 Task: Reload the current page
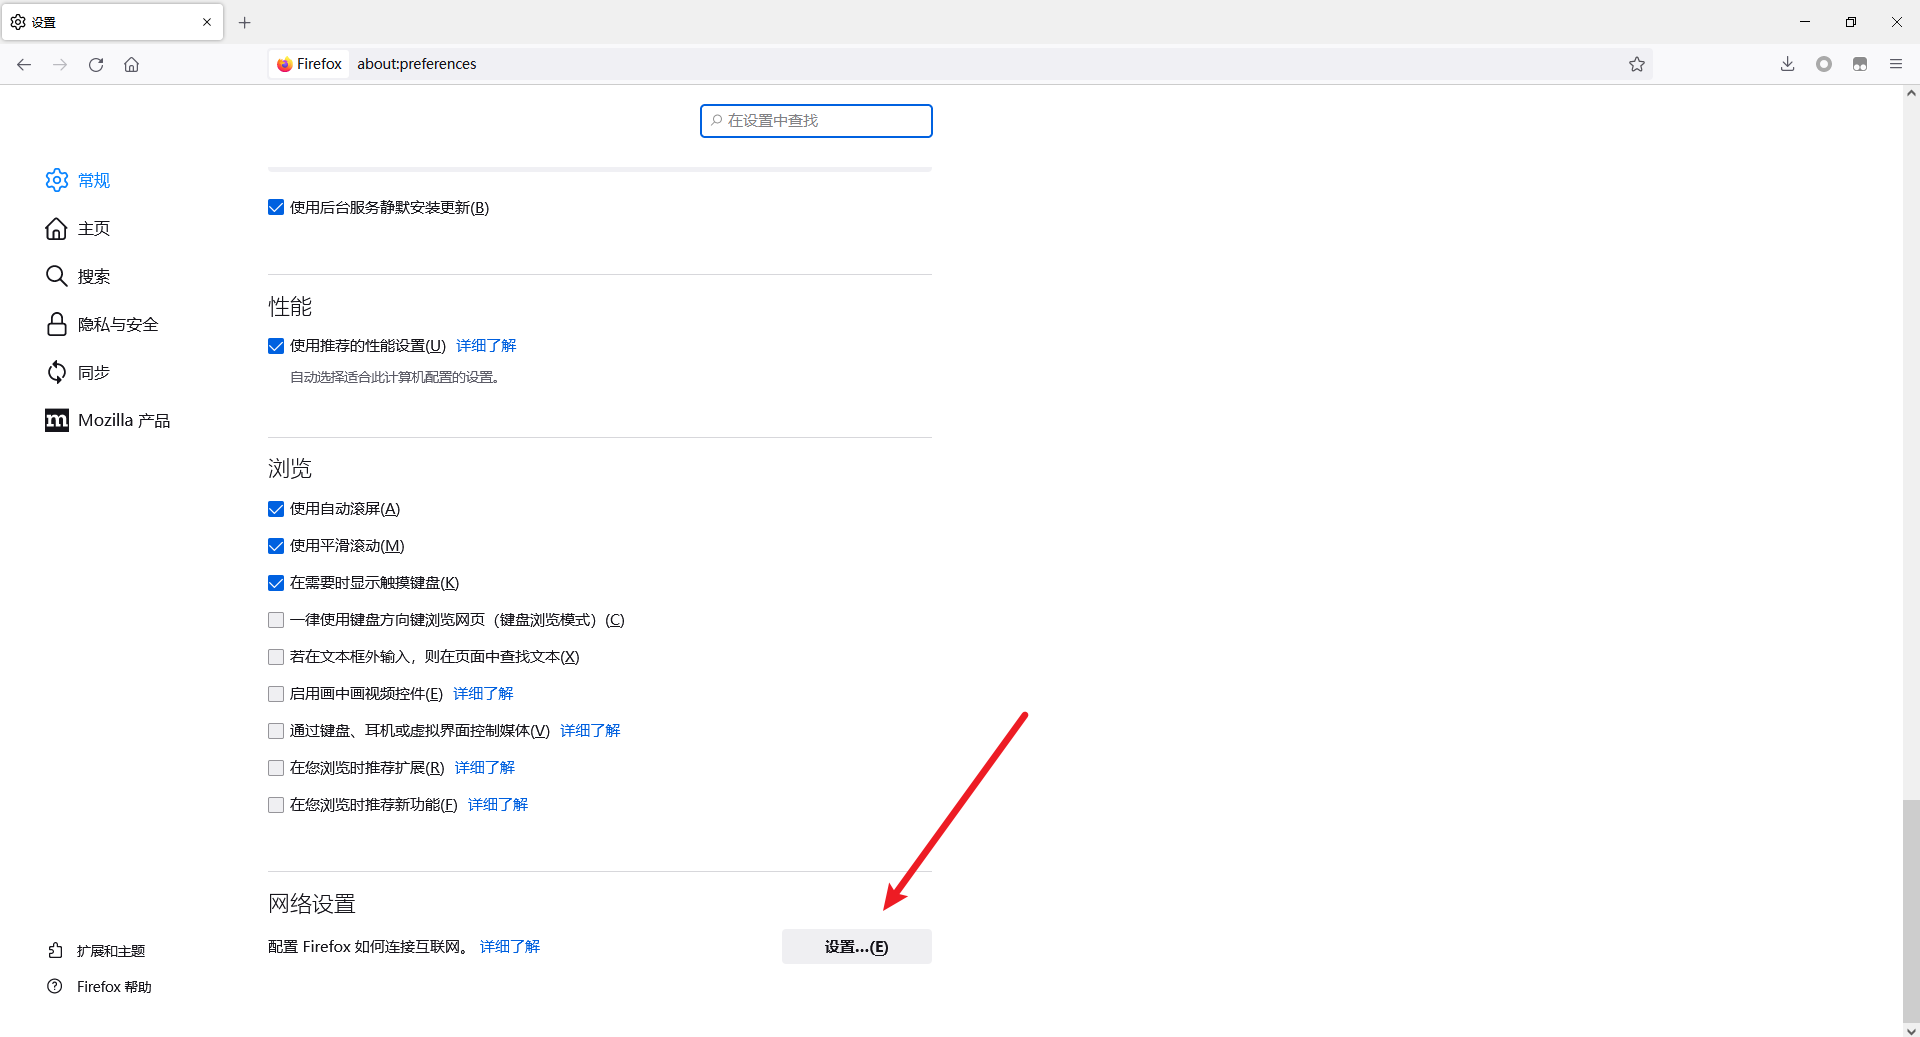click(x=96, y=64)
